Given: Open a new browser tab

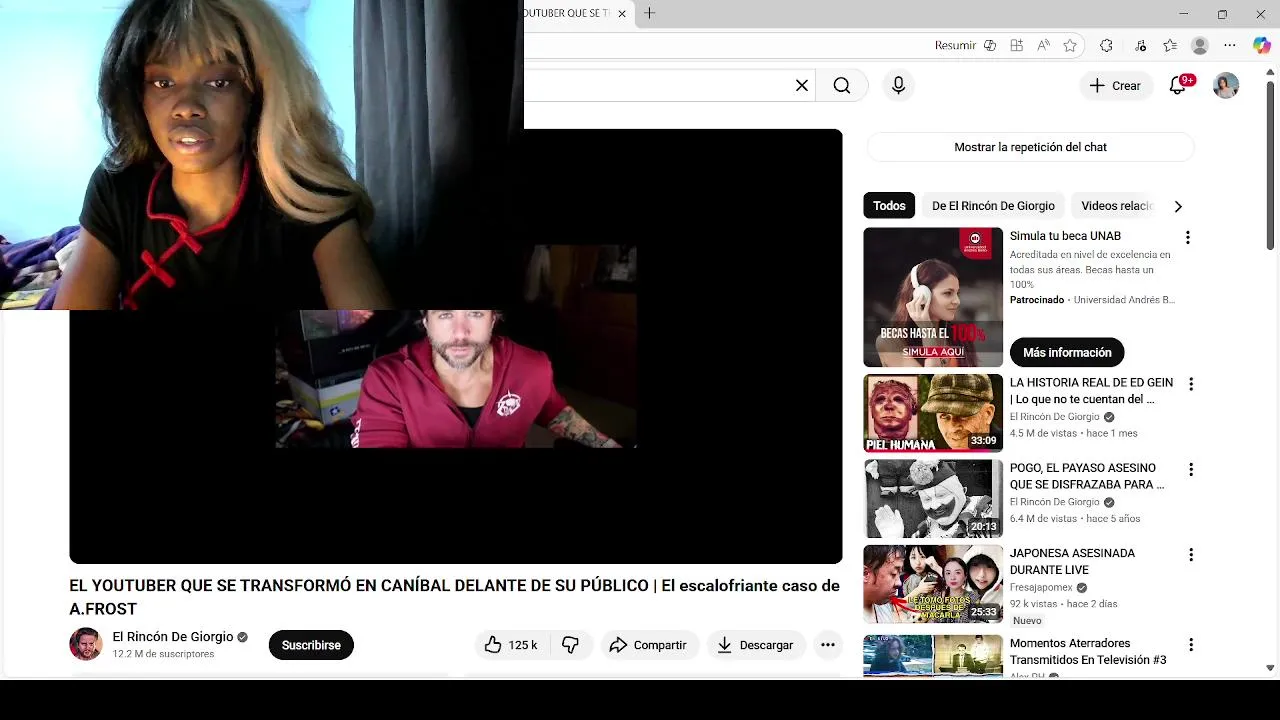Looking at the screenshot, I should point(650,13).
